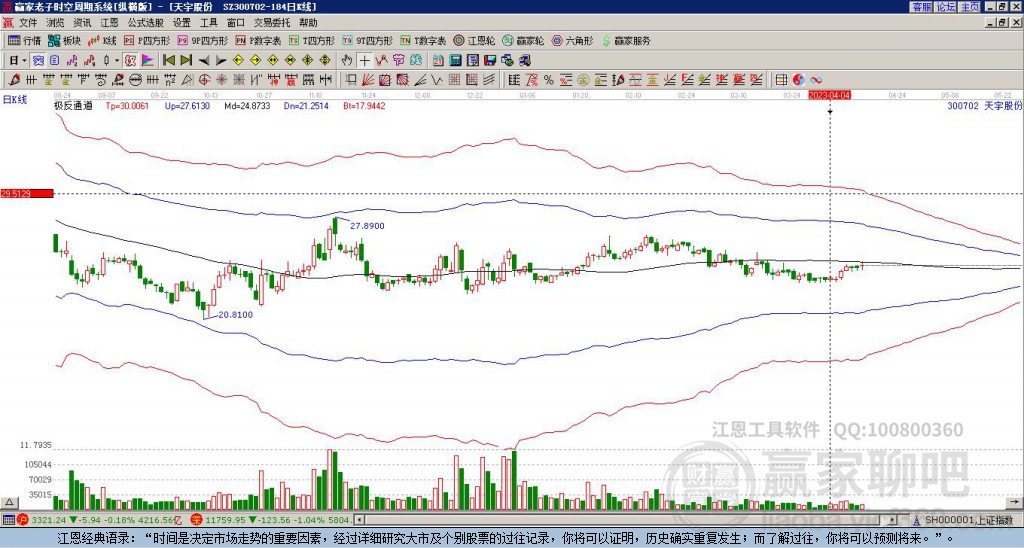This screenshot has height=548, width=1024.
Task: Click the 2023-04-04 date marker
Action: [x=829, y=95]
